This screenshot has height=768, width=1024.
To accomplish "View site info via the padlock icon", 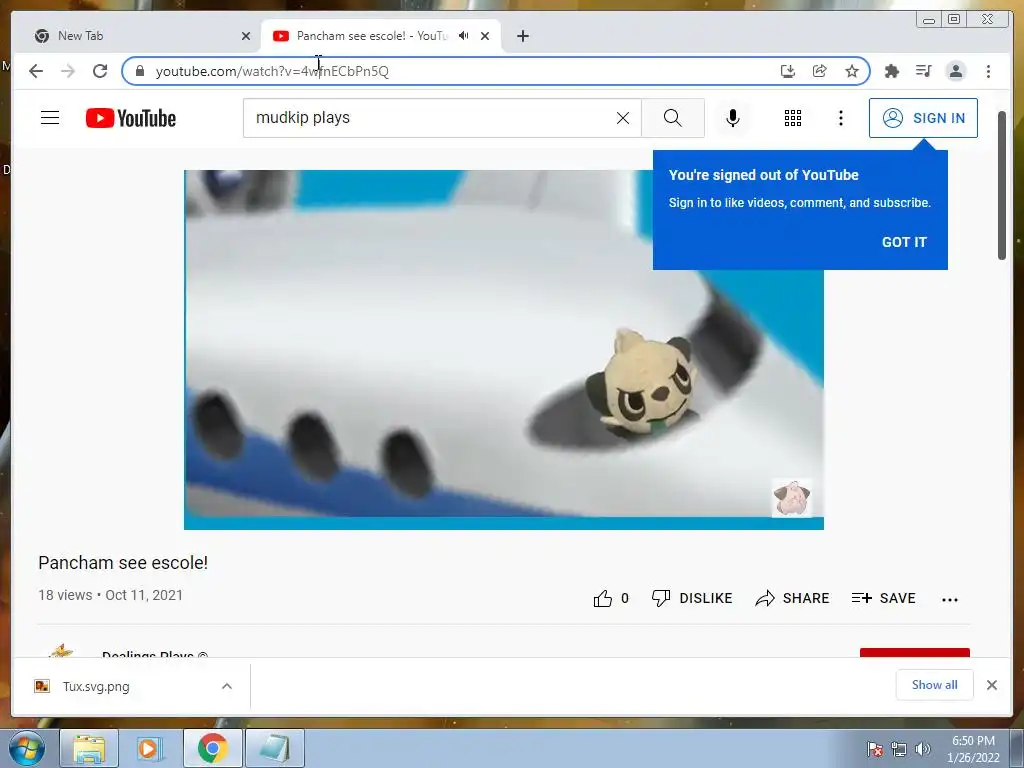I will [x=140, y=71].
